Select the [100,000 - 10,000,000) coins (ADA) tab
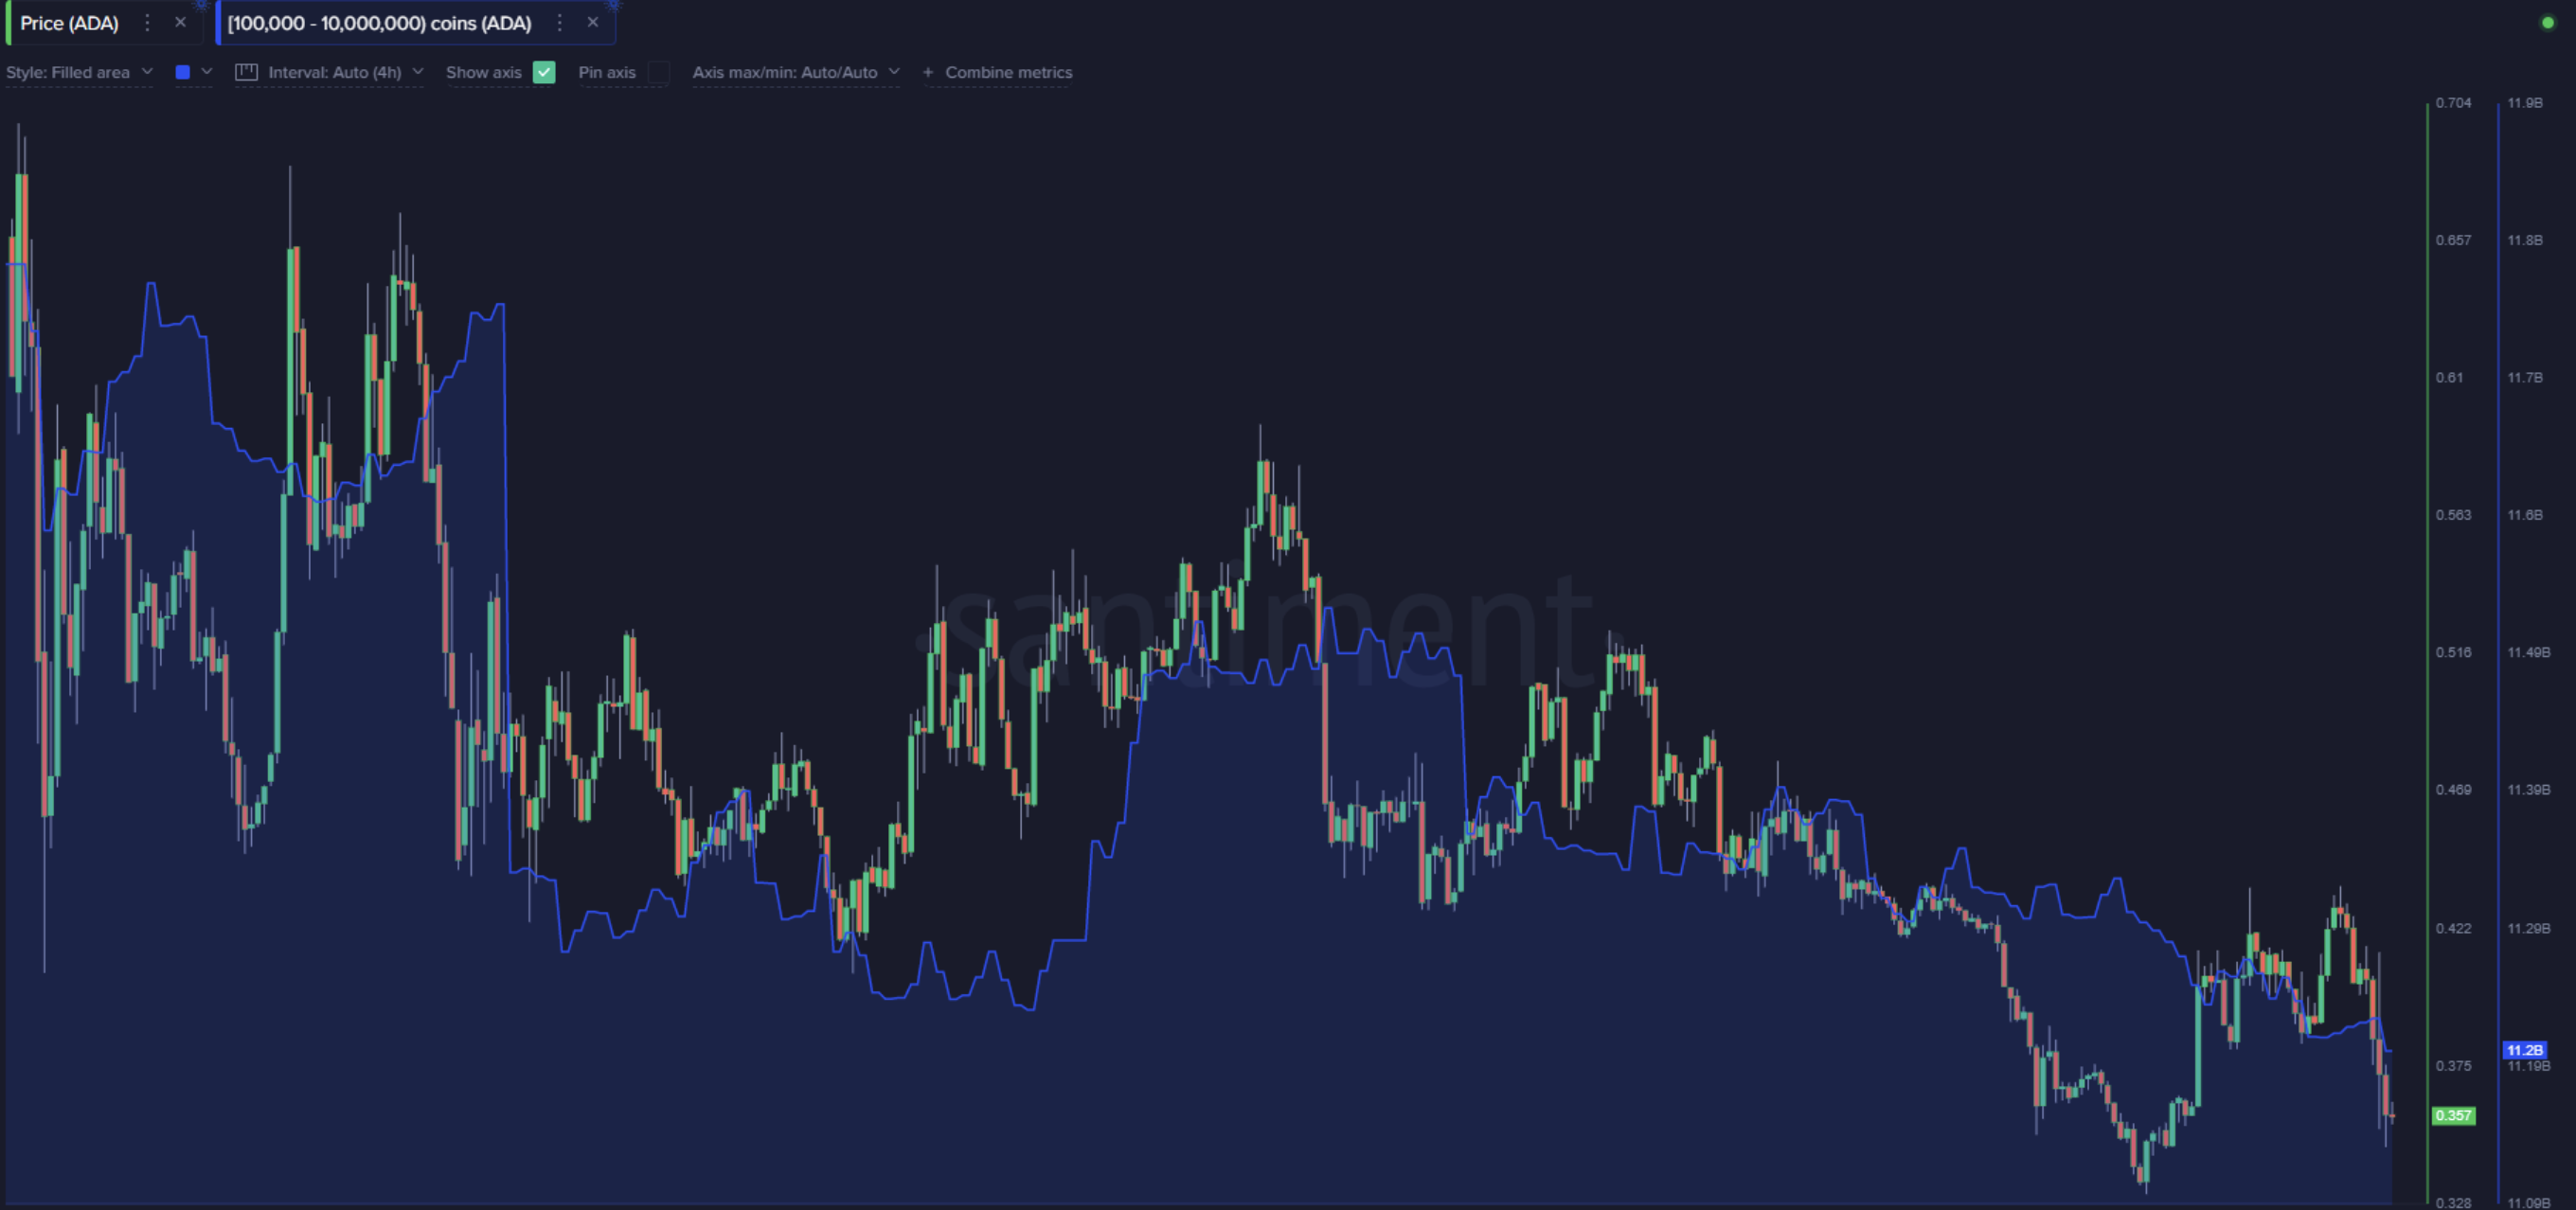Image resolution: width=2576 pixels, height=1210 pixels. tap(379, 22)
